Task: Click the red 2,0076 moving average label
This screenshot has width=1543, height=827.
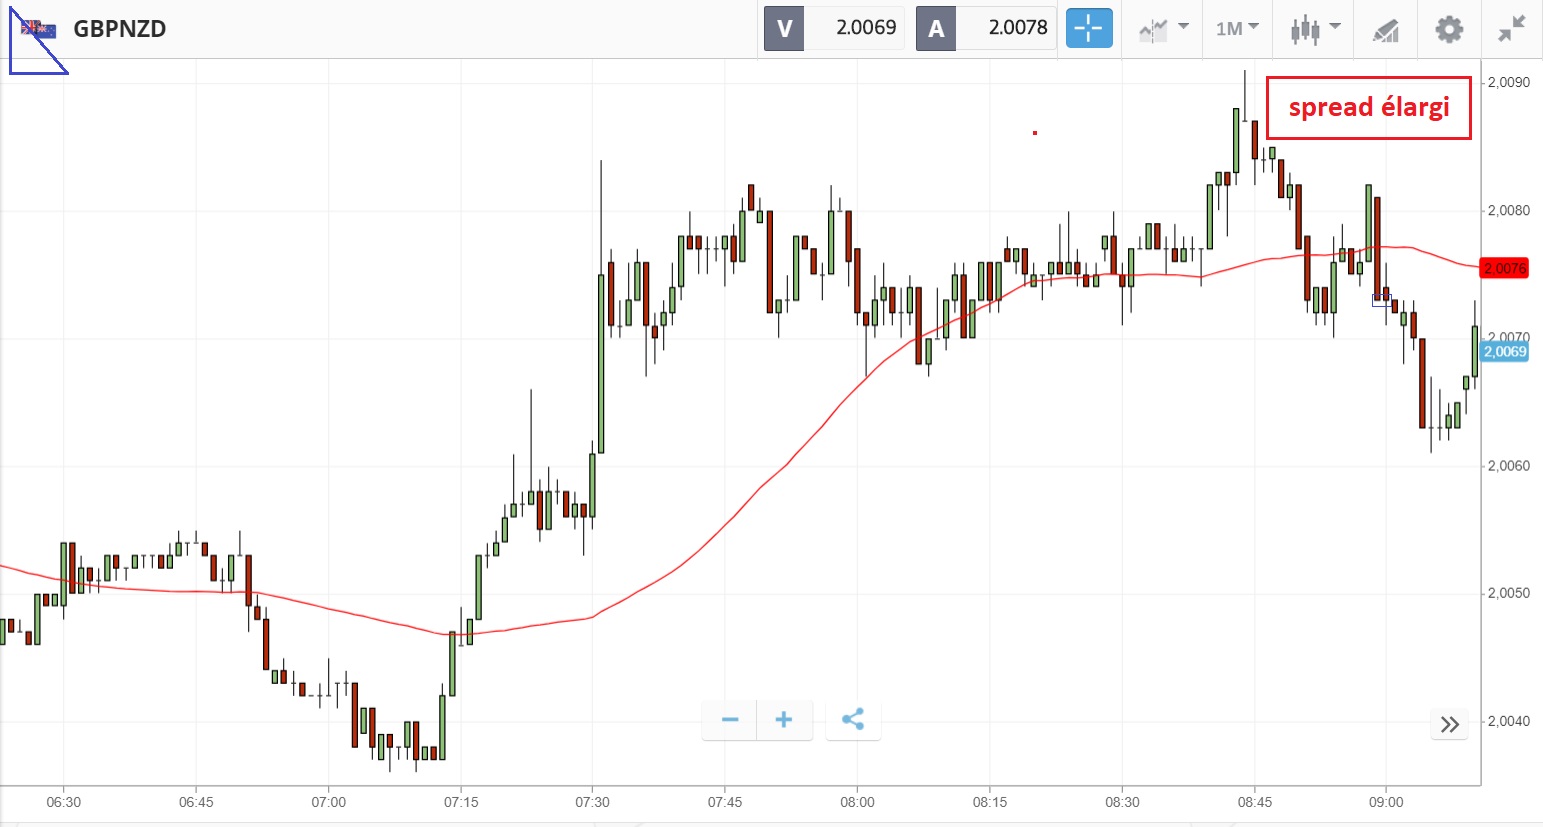Action: (x=1504, y=268)
